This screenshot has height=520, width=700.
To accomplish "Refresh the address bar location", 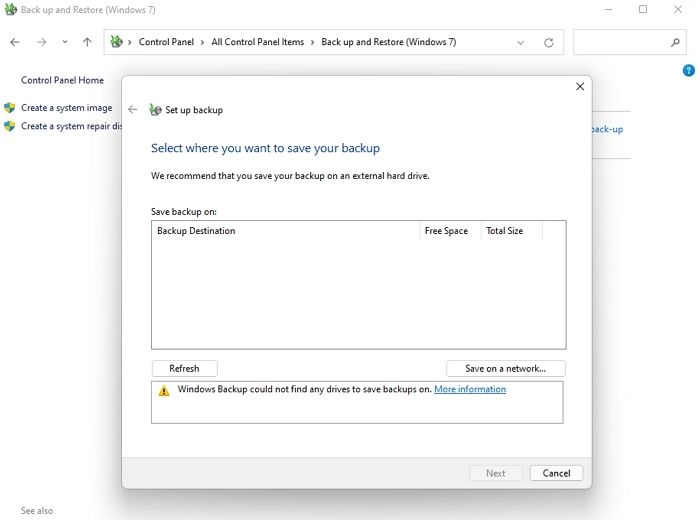I will point(549,43).
